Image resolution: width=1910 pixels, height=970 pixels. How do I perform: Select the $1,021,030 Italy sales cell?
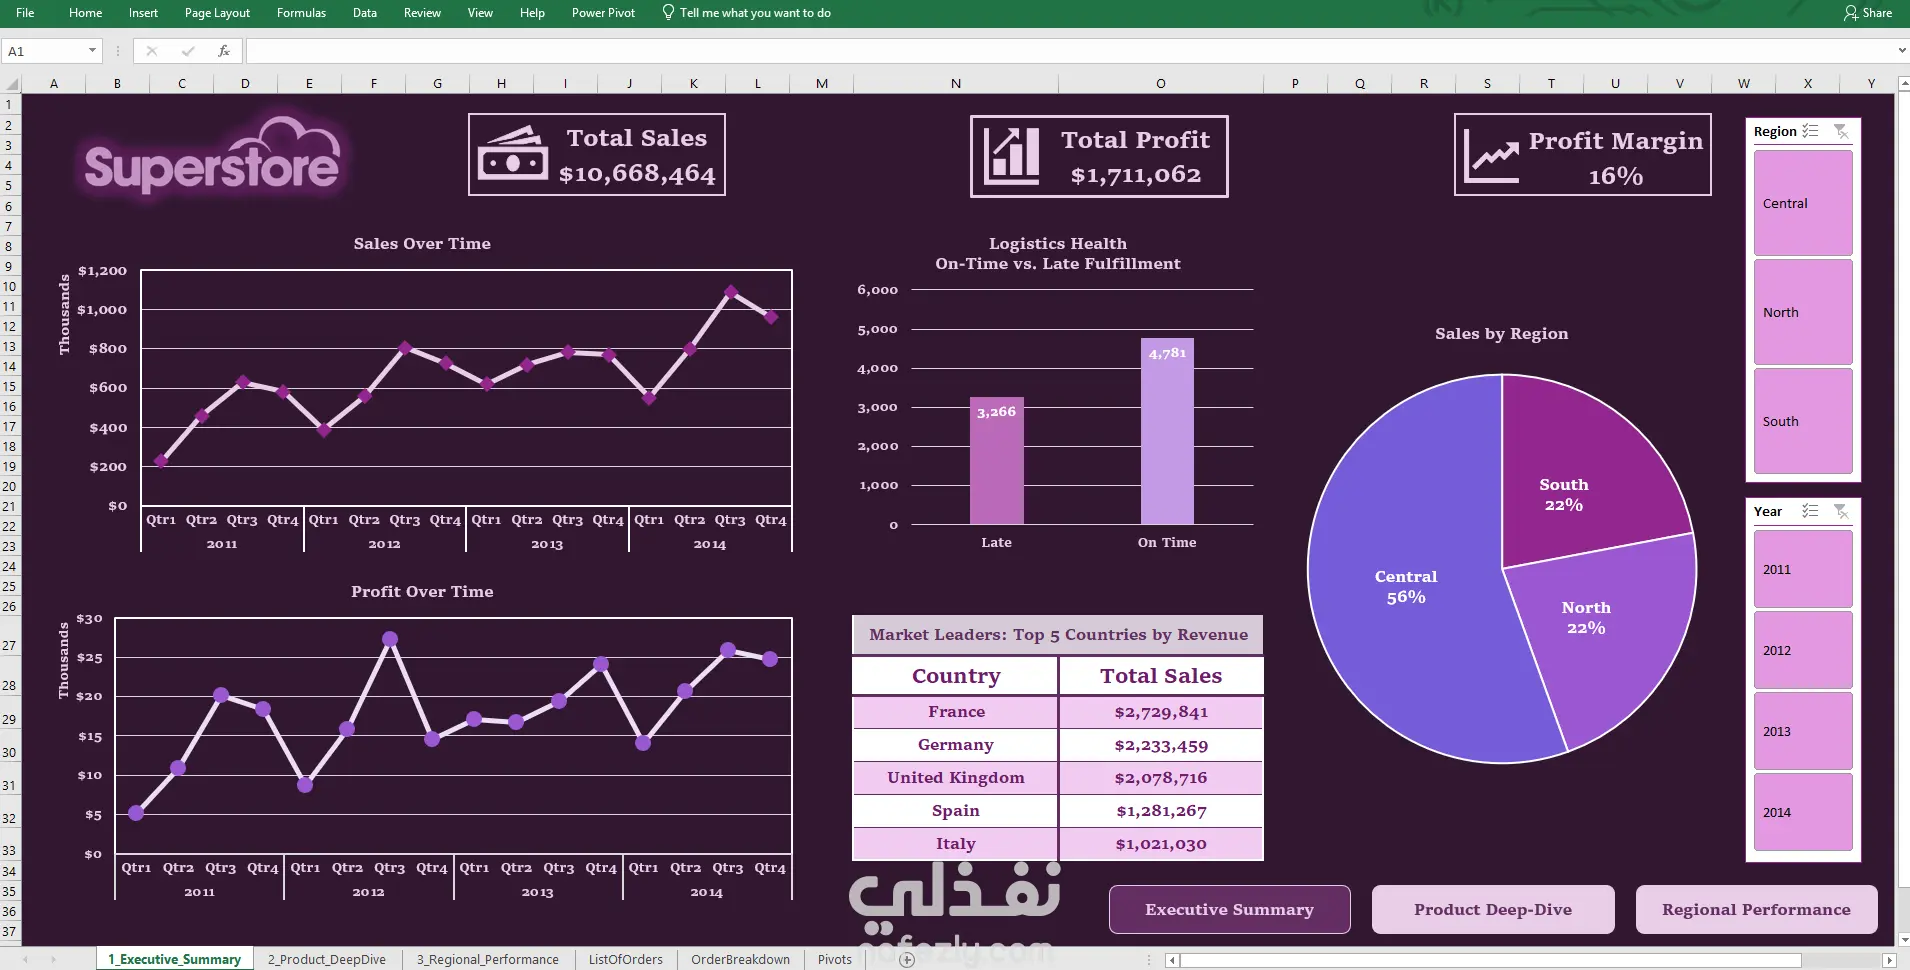pyautogui.click(x=1161, y=844)
